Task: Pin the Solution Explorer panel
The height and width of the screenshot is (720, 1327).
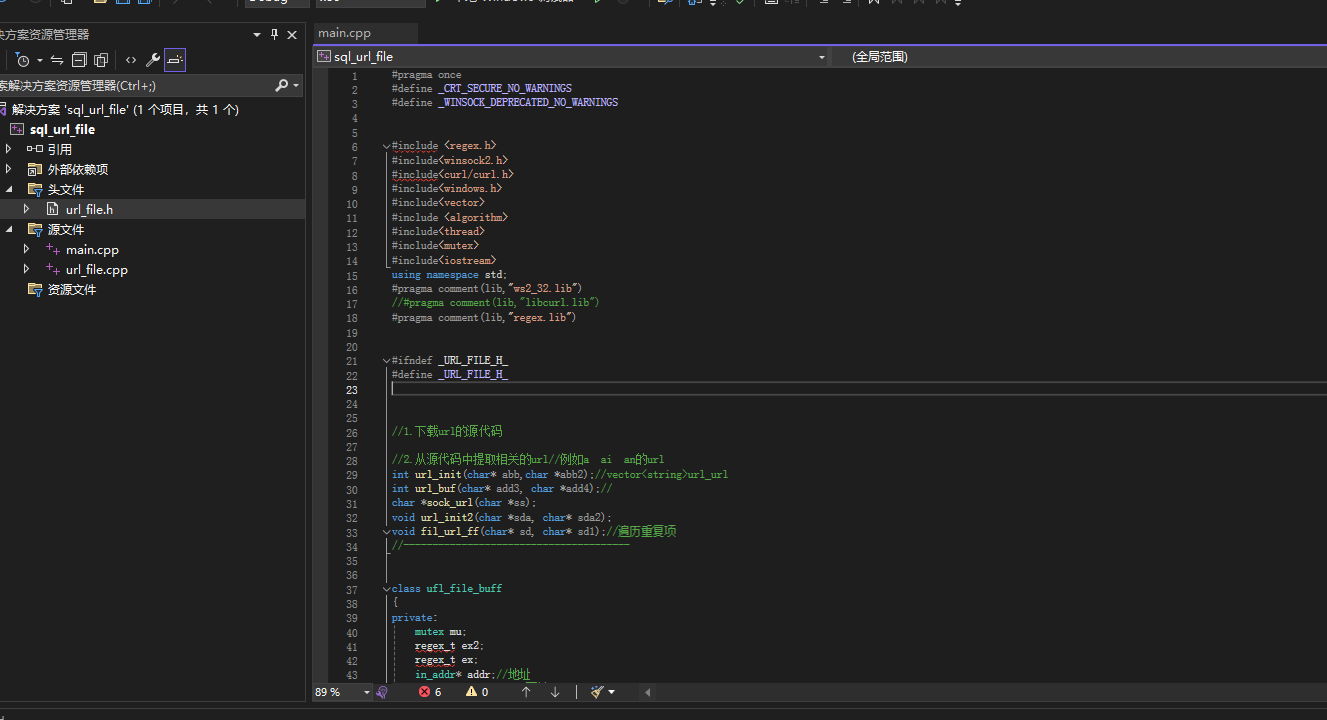Action: point(275,35)
